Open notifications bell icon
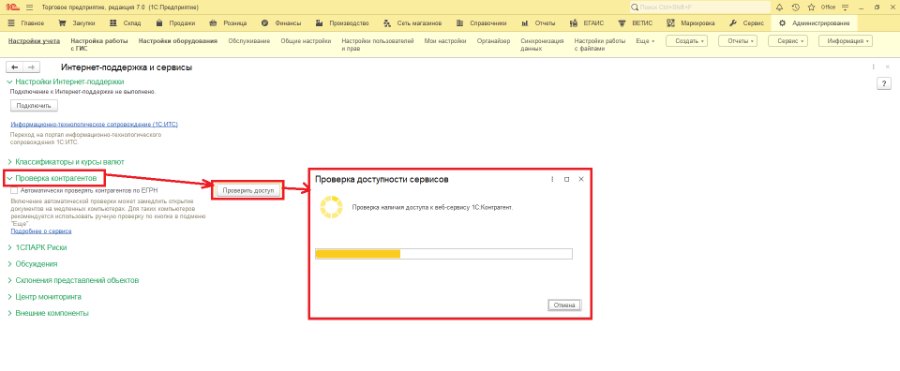900x371 pixels. 779,7
